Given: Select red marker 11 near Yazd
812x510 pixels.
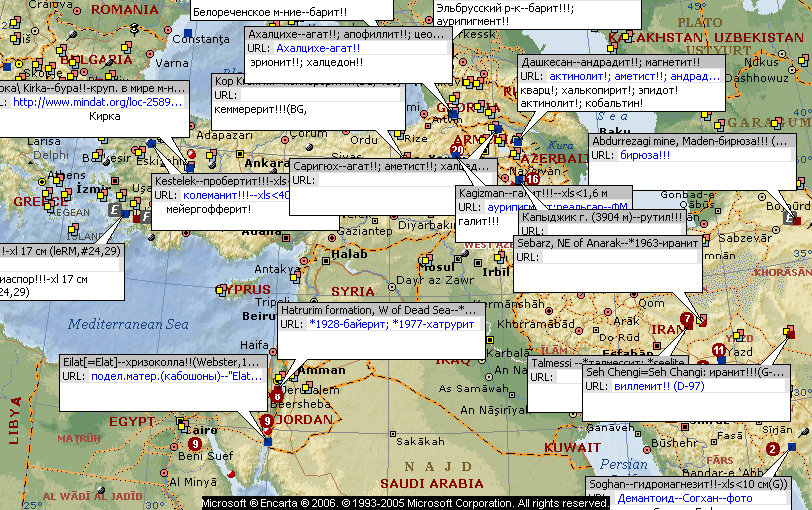Looking at the screenshot, I should pyautogui.click(x=718, y=350).
